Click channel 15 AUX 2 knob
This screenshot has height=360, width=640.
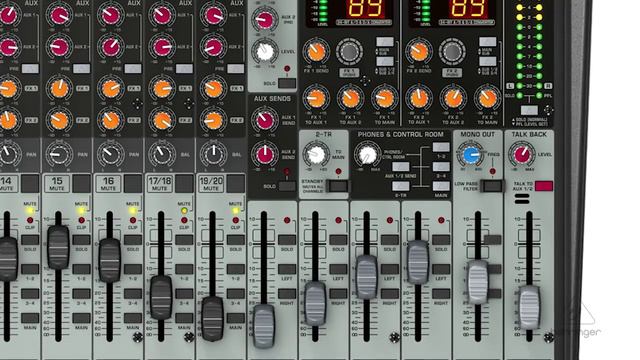click(59, 47)
